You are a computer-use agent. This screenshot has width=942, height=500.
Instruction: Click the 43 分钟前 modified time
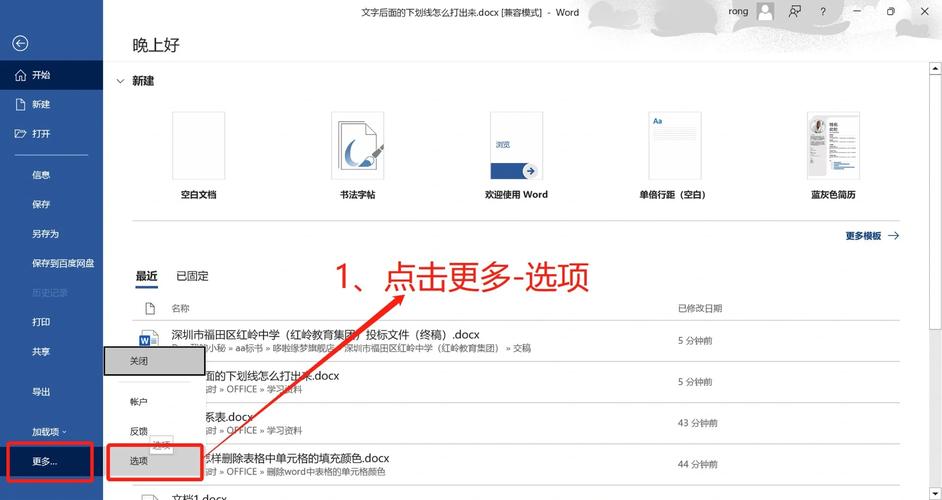pos(697,423)
